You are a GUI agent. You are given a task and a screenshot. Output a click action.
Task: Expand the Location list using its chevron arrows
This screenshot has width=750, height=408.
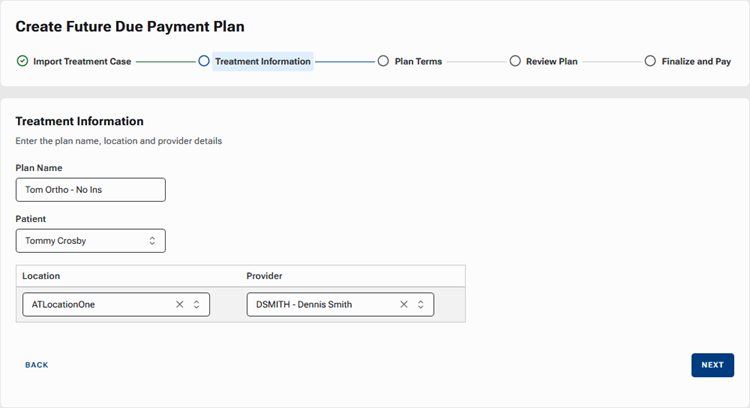(x=197, y=304)
